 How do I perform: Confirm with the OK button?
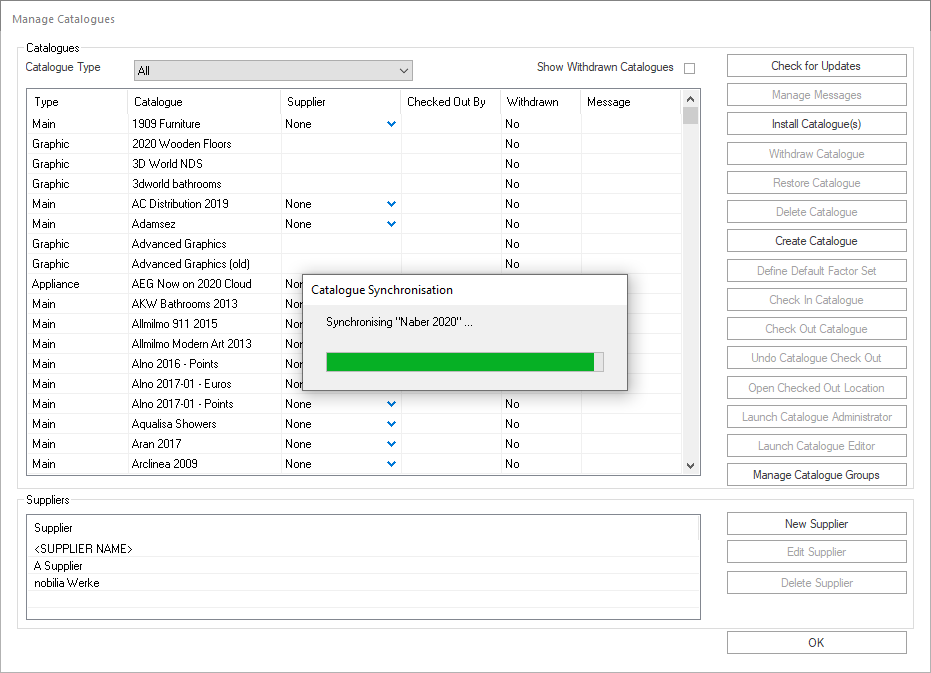[x=816, y=643]
